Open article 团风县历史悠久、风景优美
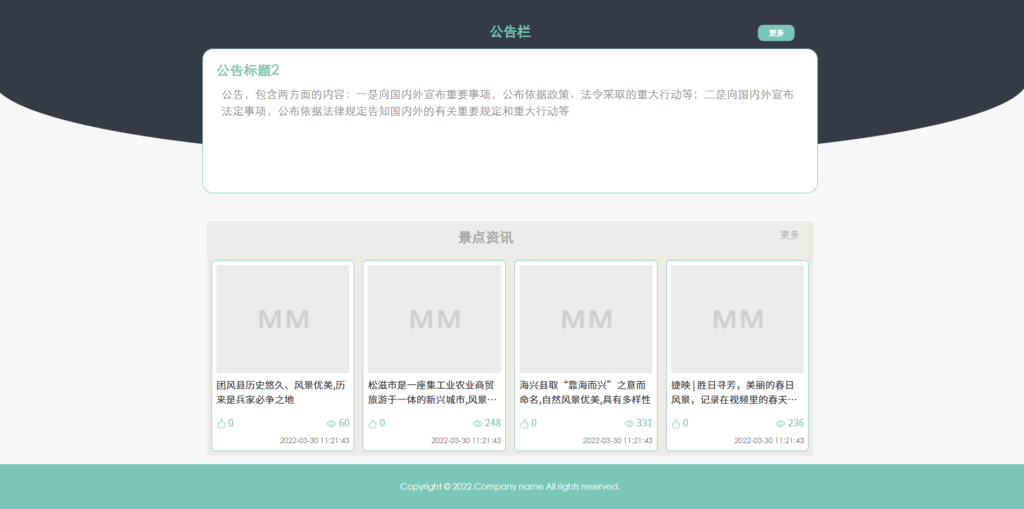This screenshot has width=1024, height=509. point(281,392)
